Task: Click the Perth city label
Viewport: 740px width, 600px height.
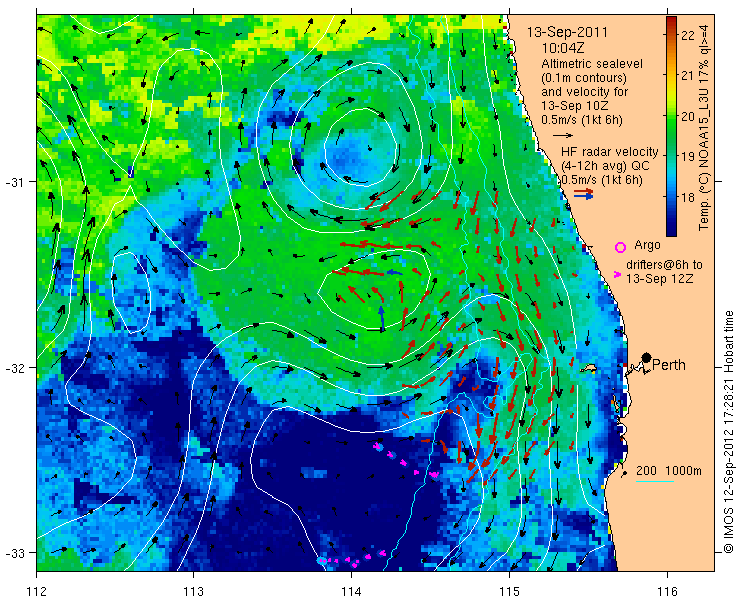Action: pyautogui.click(x=669, y=365)
